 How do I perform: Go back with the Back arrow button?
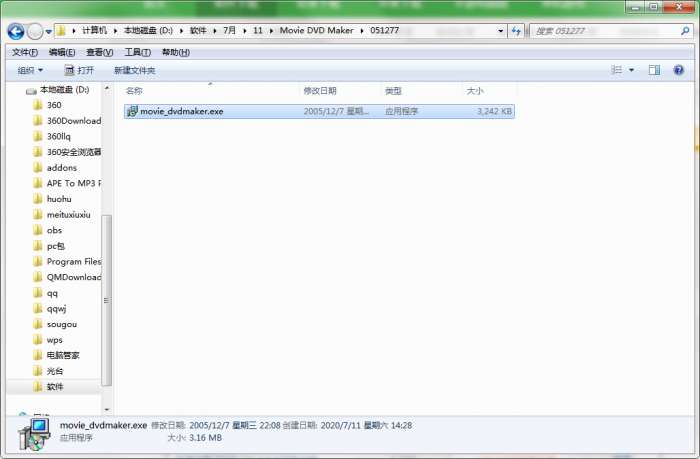coord(16,31)
